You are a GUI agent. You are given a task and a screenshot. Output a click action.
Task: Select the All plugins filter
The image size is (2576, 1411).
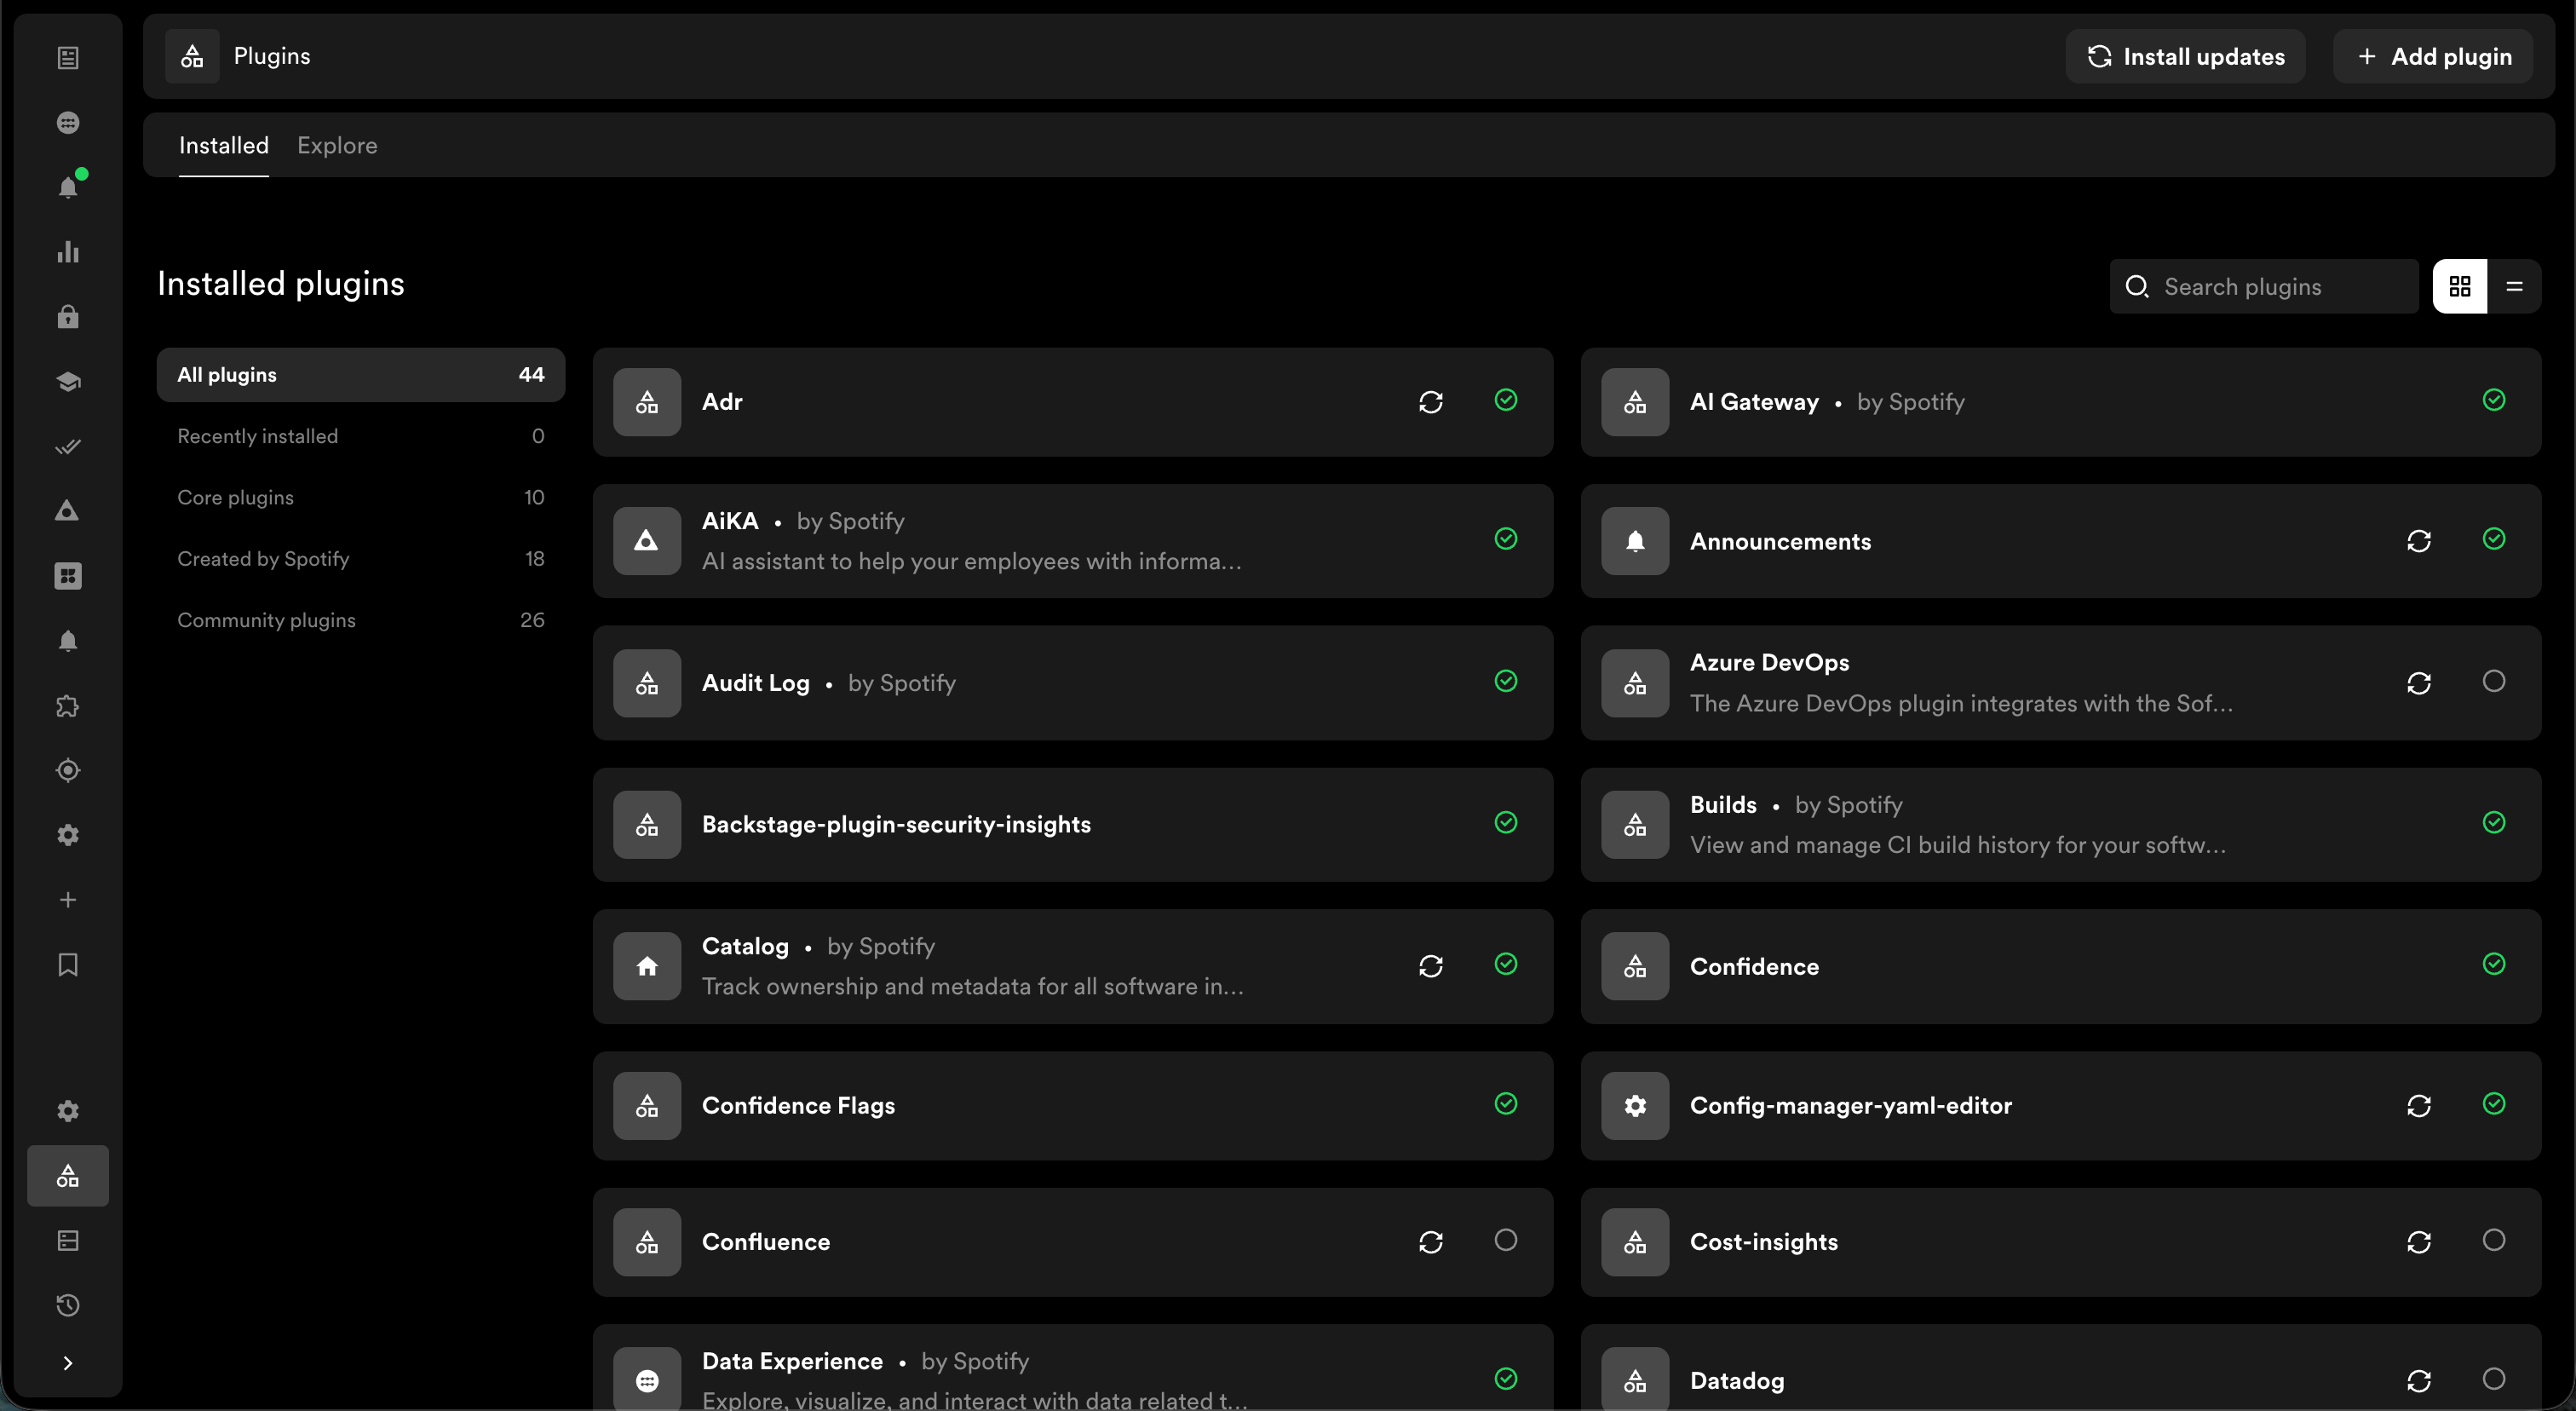[361, 375]
